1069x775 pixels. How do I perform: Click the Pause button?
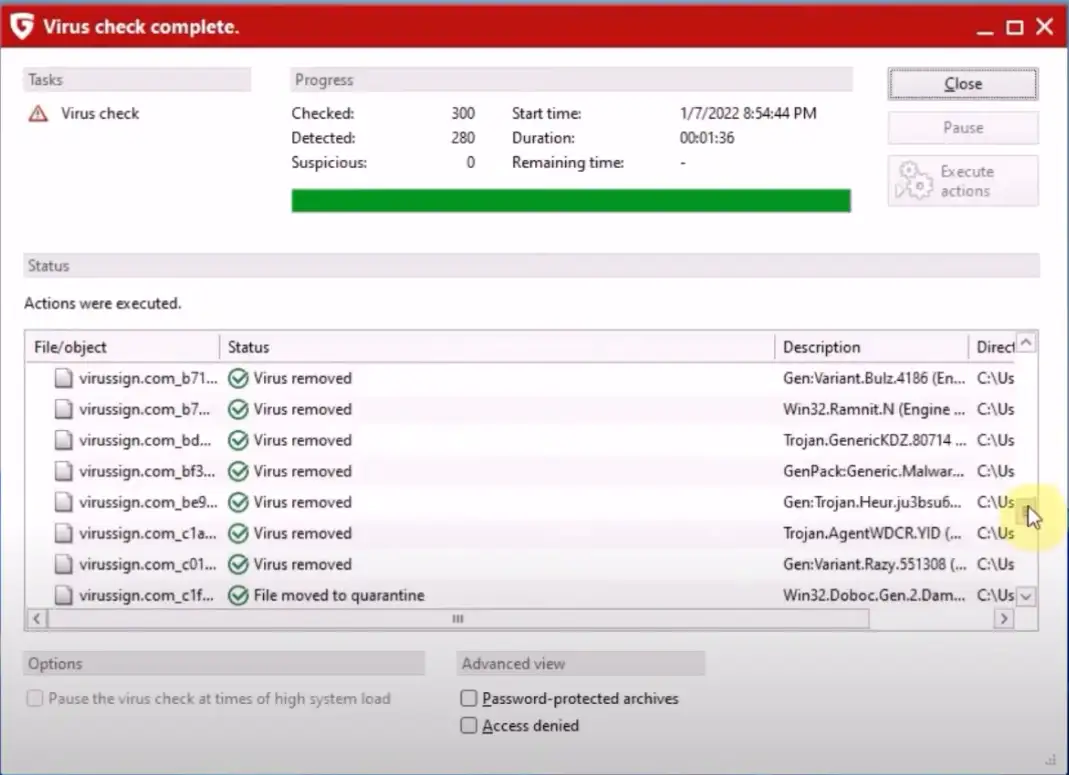[962, 128]
